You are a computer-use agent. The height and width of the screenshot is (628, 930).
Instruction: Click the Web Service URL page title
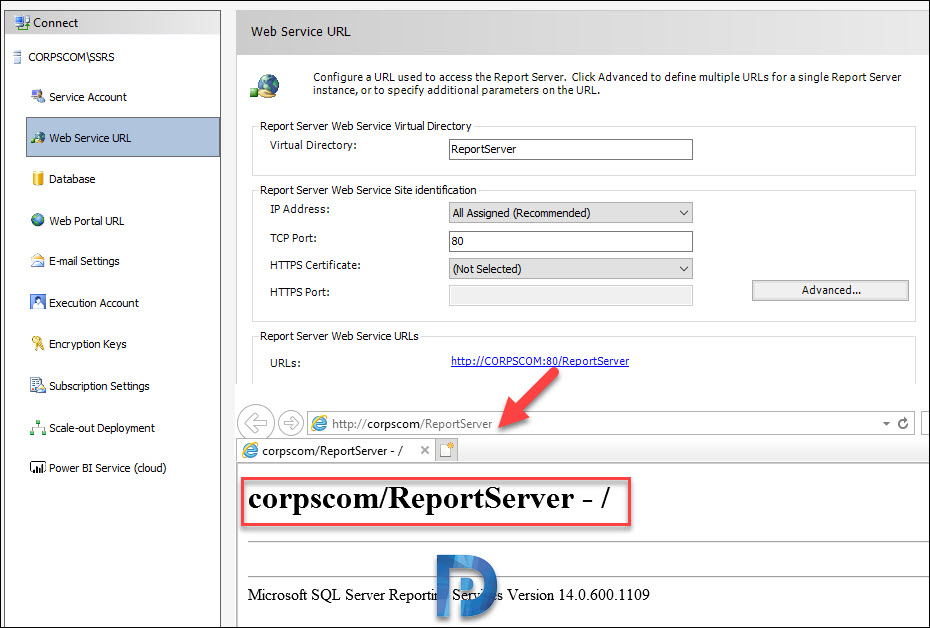click(x=301, y=31)
